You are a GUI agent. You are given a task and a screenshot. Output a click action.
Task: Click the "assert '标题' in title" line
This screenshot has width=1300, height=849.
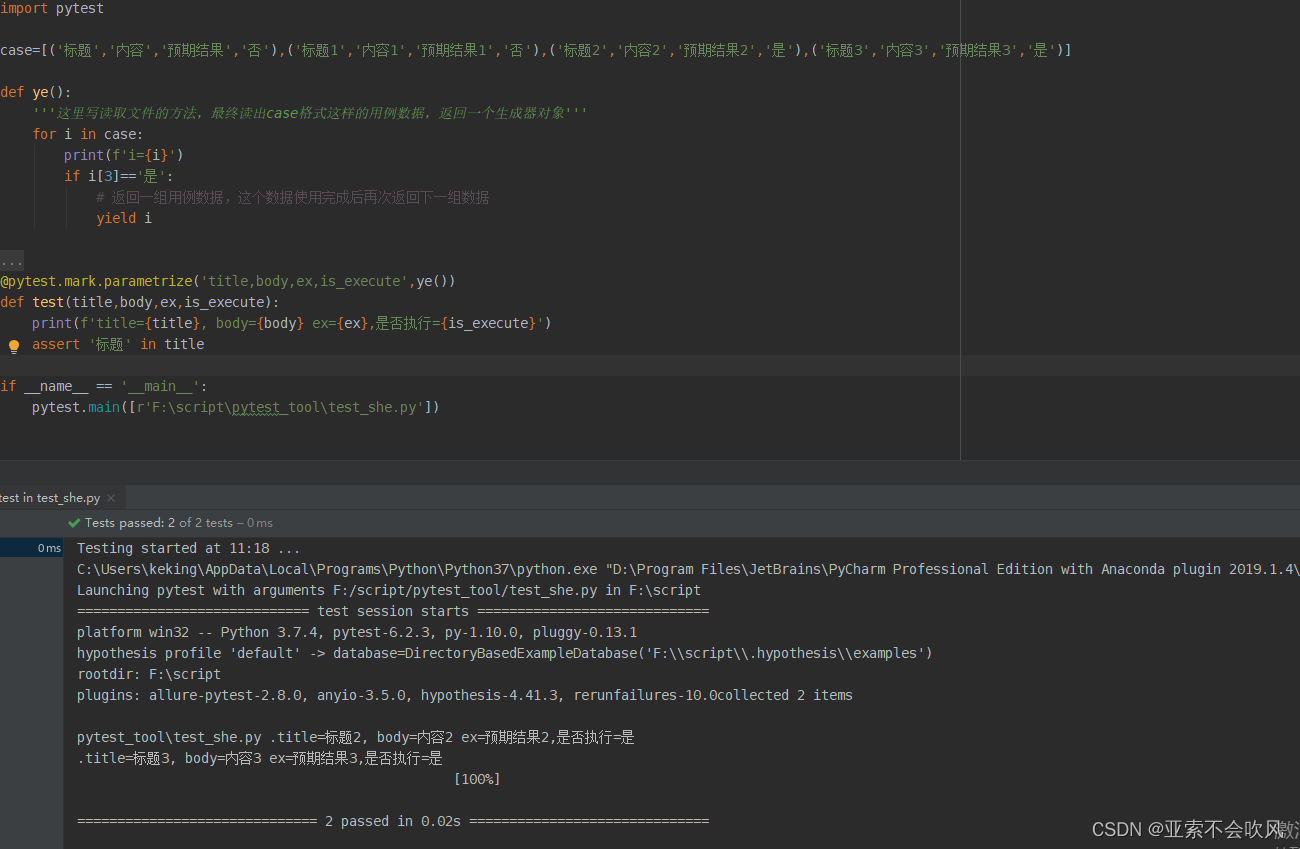(x=118, y=344)
